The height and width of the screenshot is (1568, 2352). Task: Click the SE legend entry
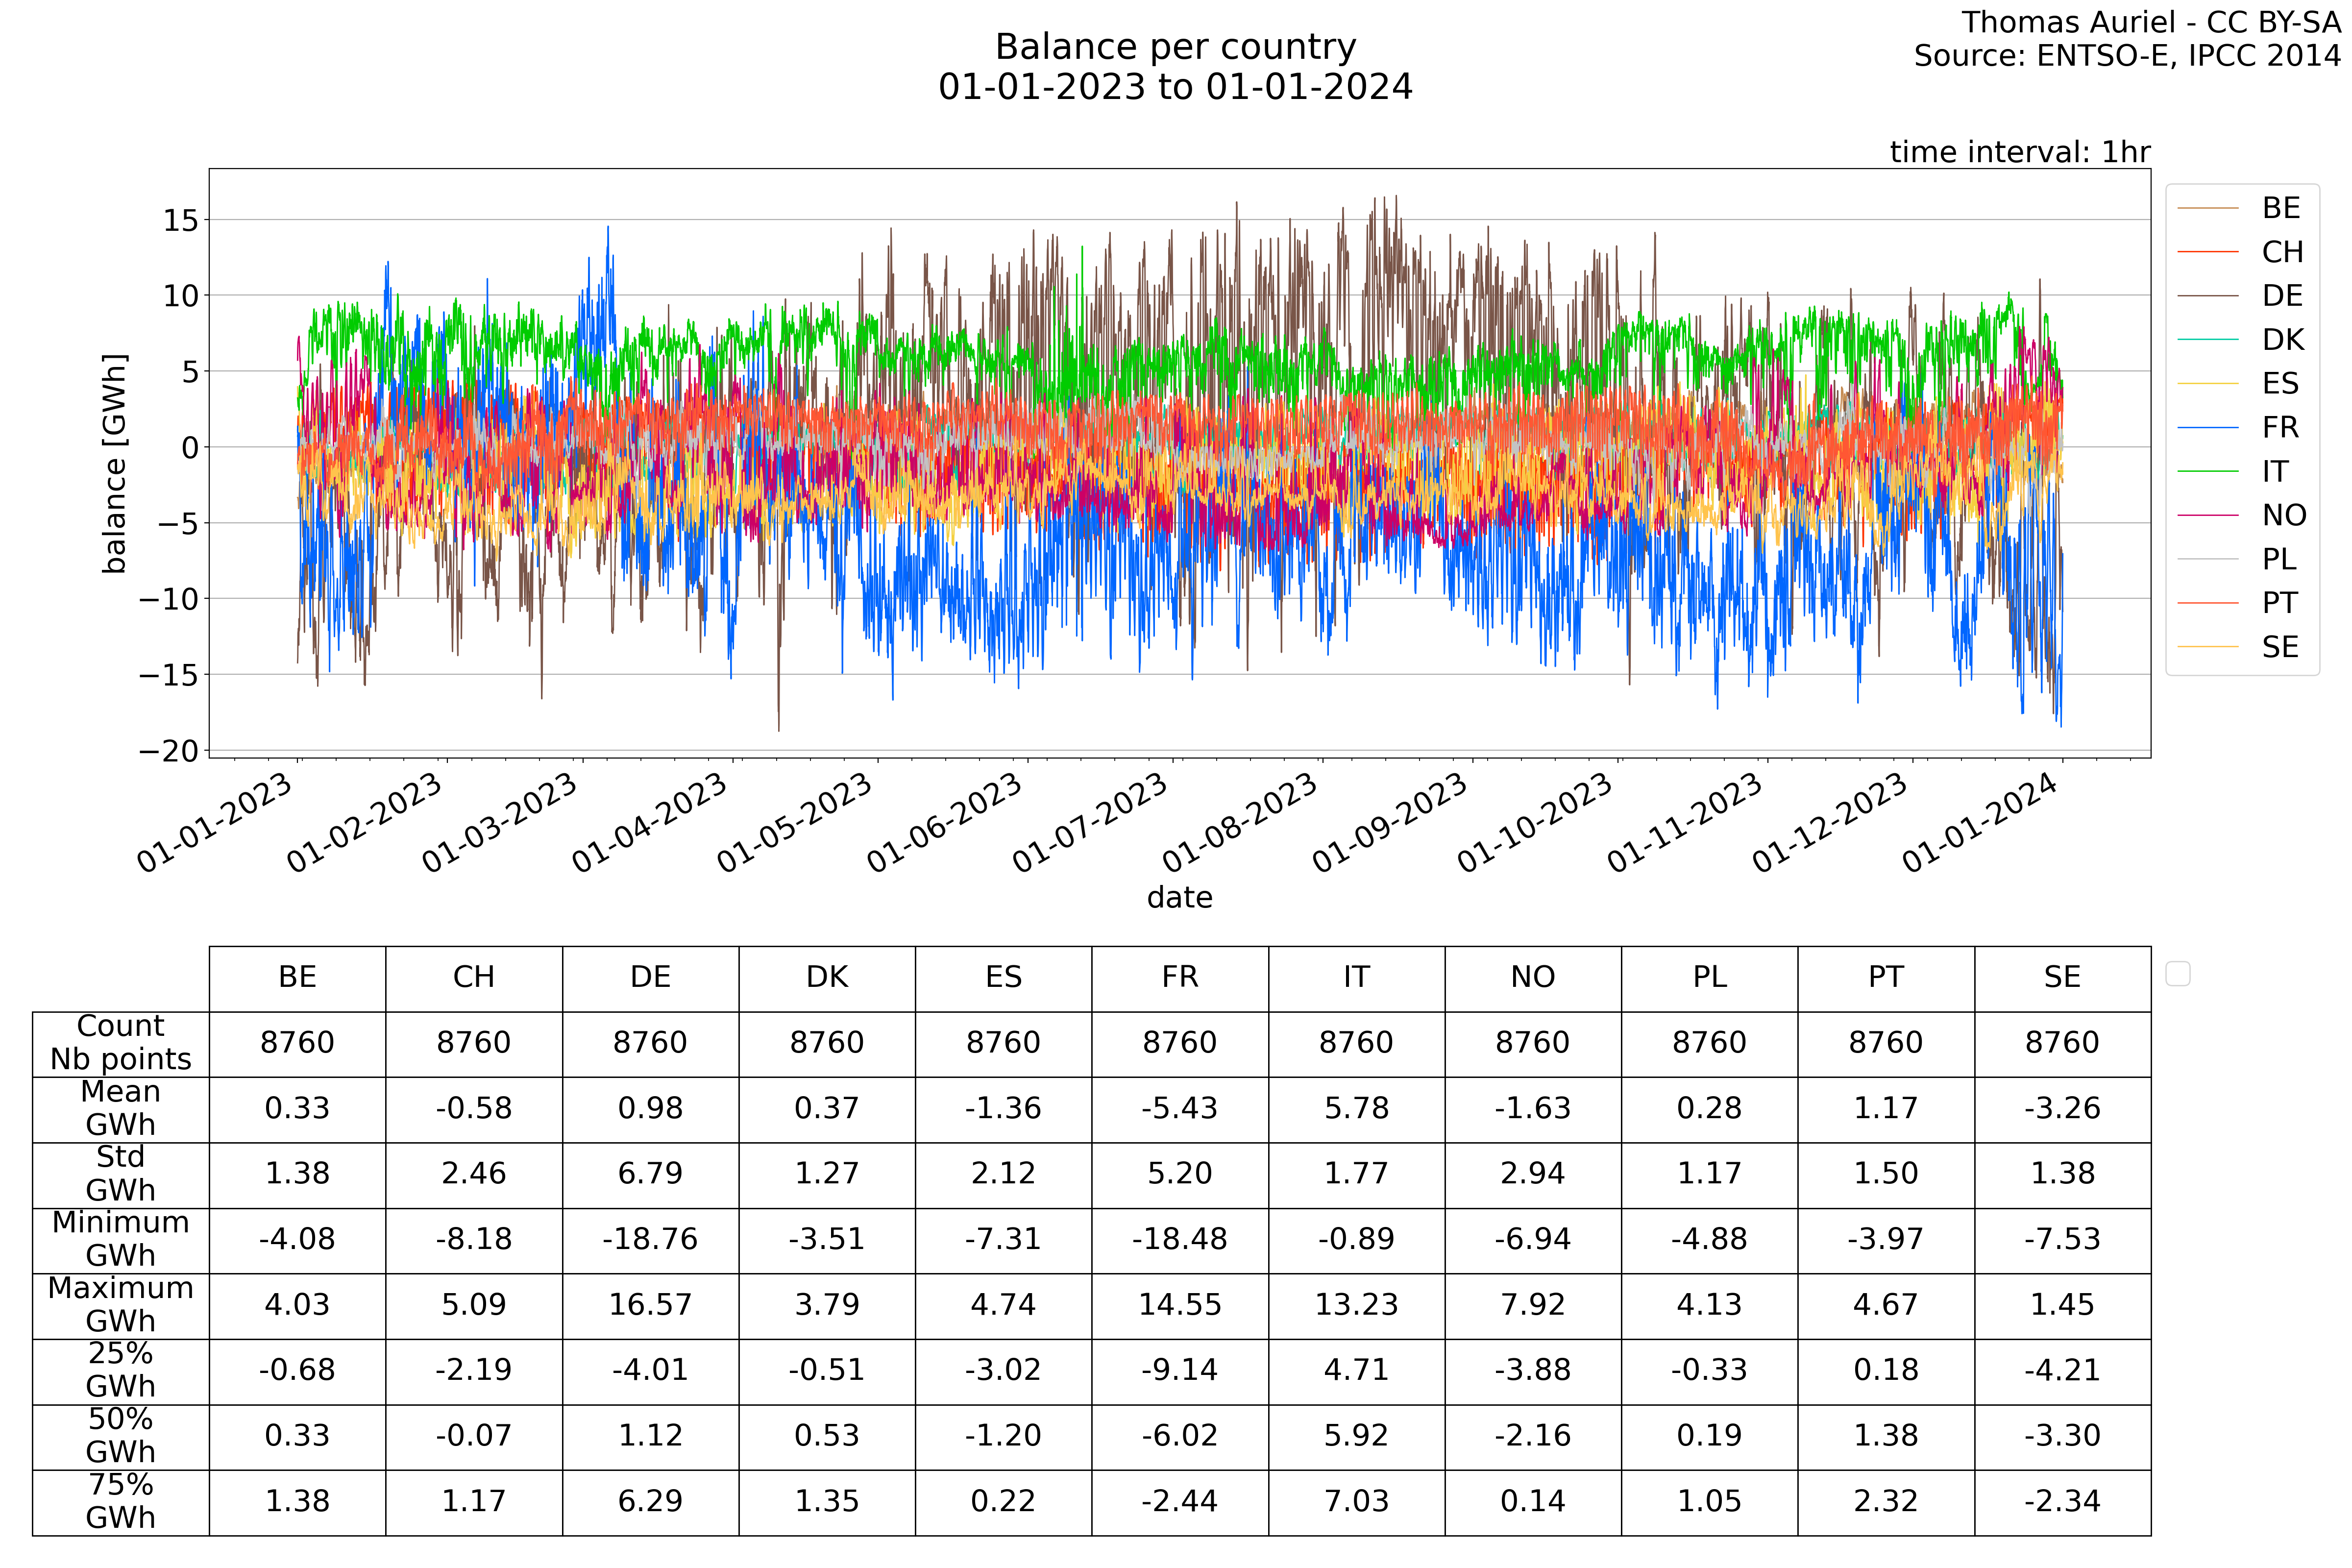(2280, 647)
